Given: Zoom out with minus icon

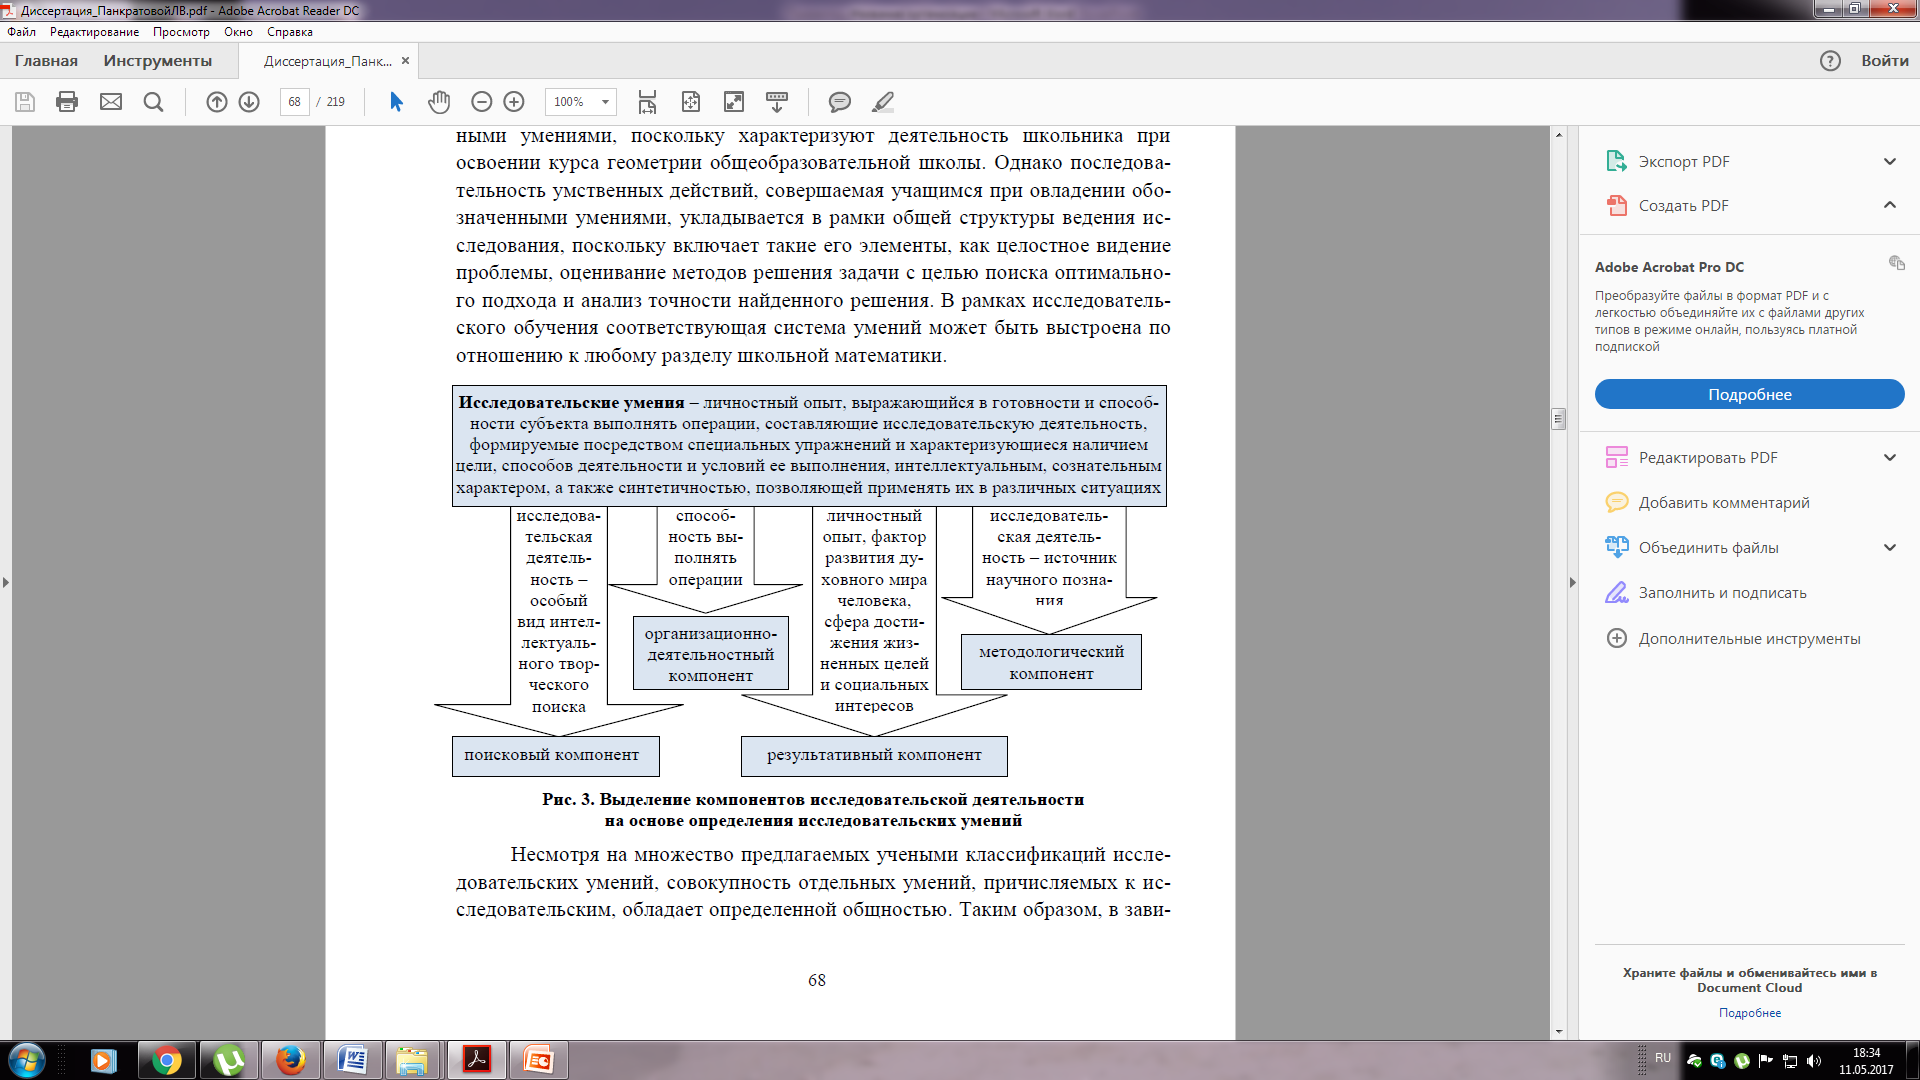Looking at the screenshot, I should click(x=481, y=102).
